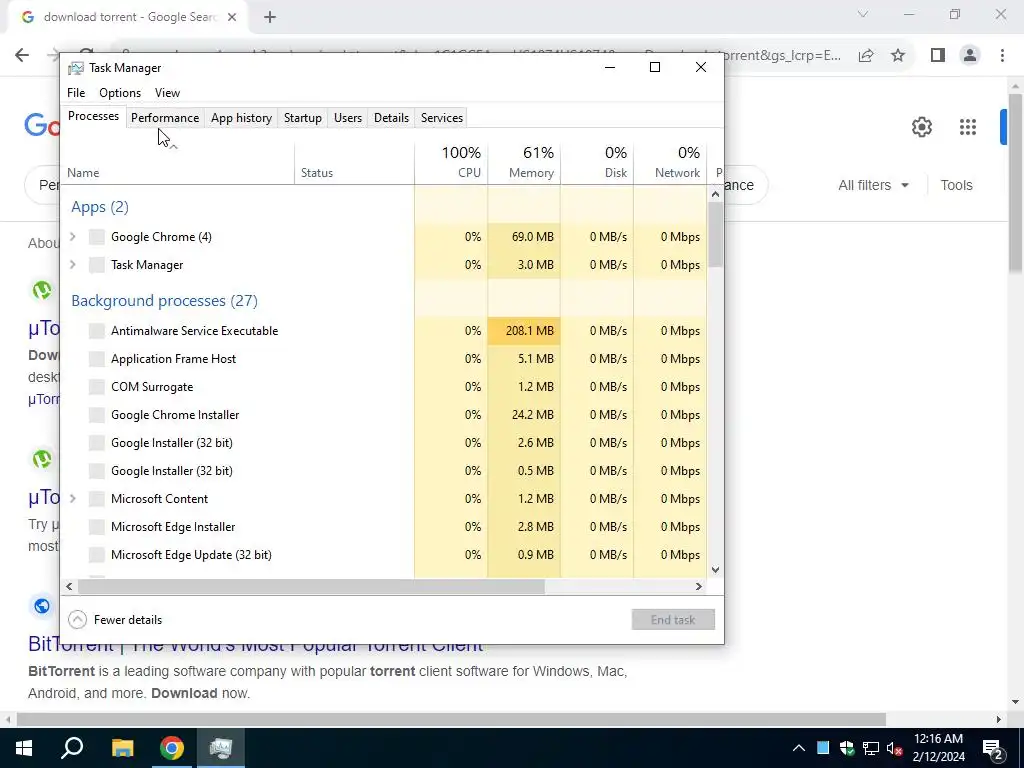Sort processes by Disk column
1024x768 pixels.
(x=597, y=162)
